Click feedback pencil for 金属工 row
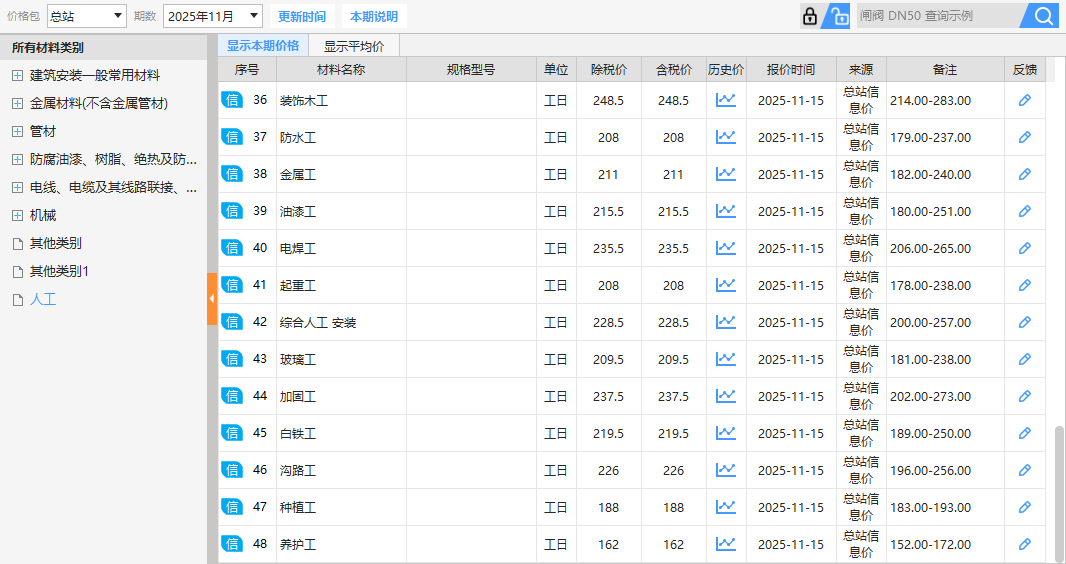1066x564 pixels. 1025,174
